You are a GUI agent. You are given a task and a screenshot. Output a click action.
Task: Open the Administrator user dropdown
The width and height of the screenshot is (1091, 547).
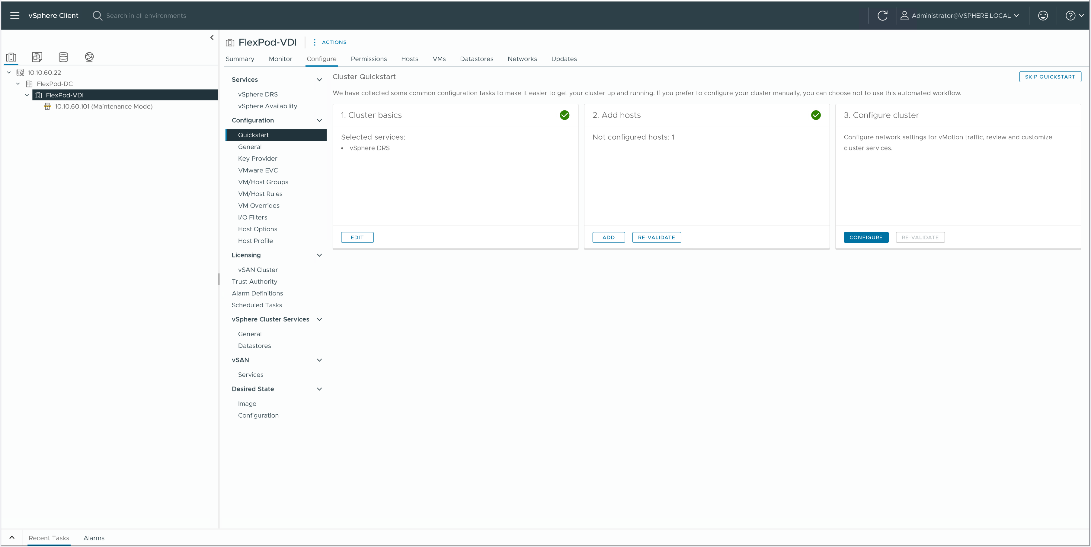pos(959,15)
